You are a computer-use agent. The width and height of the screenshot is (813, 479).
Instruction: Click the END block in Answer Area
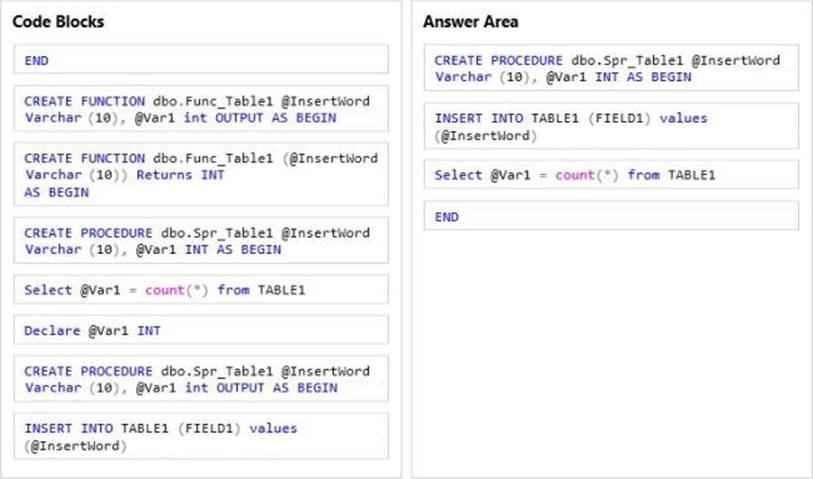pyautogui.click(x=611, y=216)
